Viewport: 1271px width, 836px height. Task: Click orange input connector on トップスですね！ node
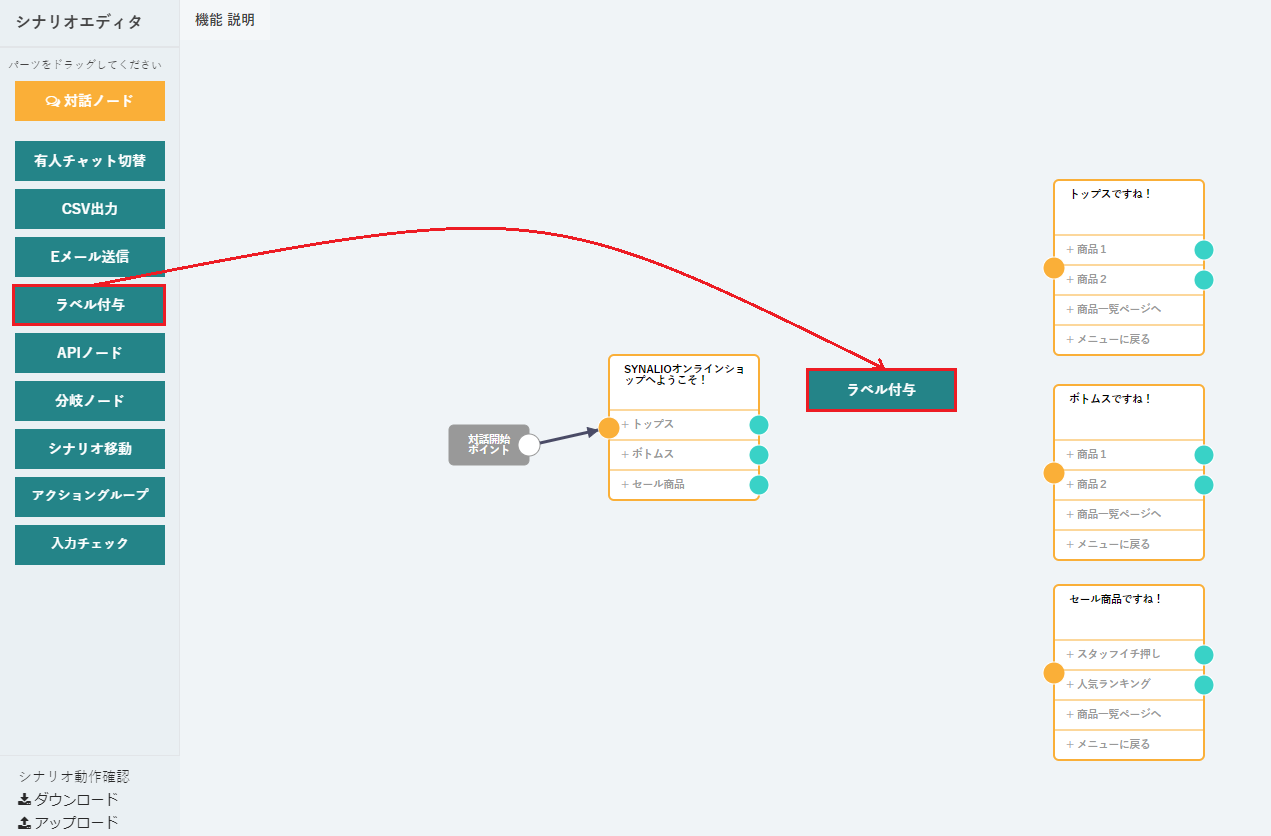1054,268
